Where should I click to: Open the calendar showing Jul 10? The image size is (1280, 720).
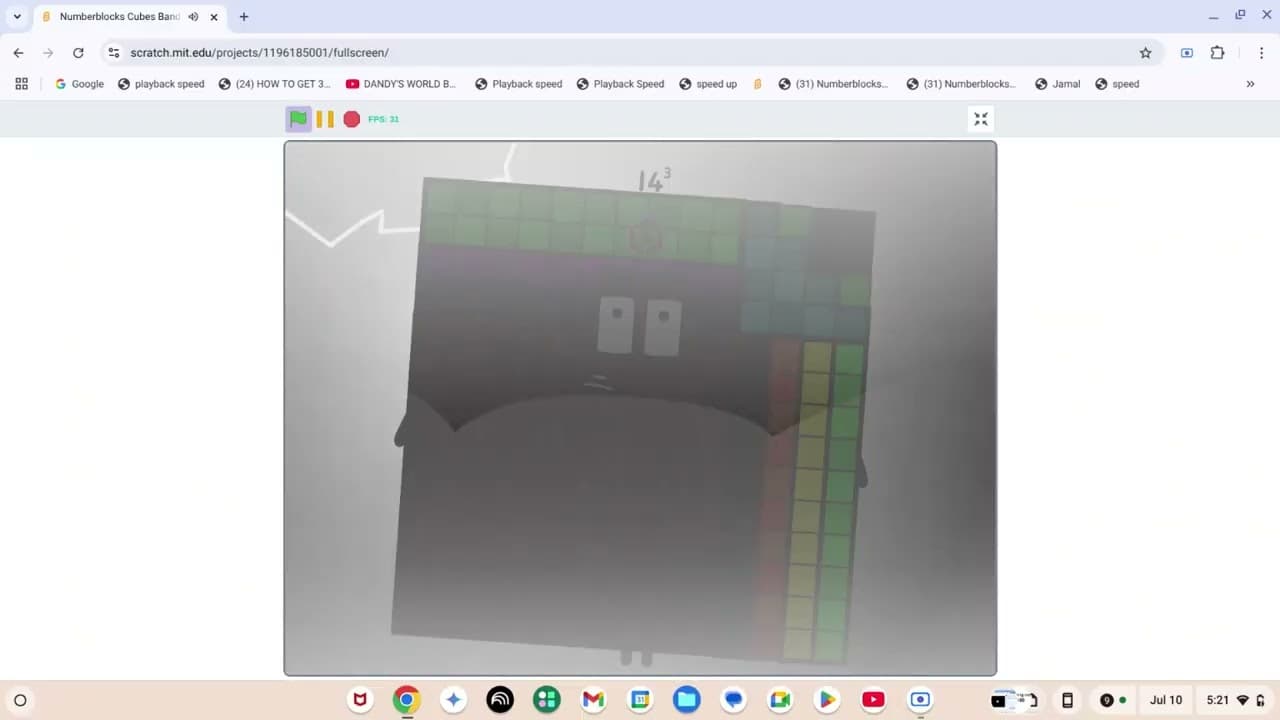click(x=1166, y=700)
